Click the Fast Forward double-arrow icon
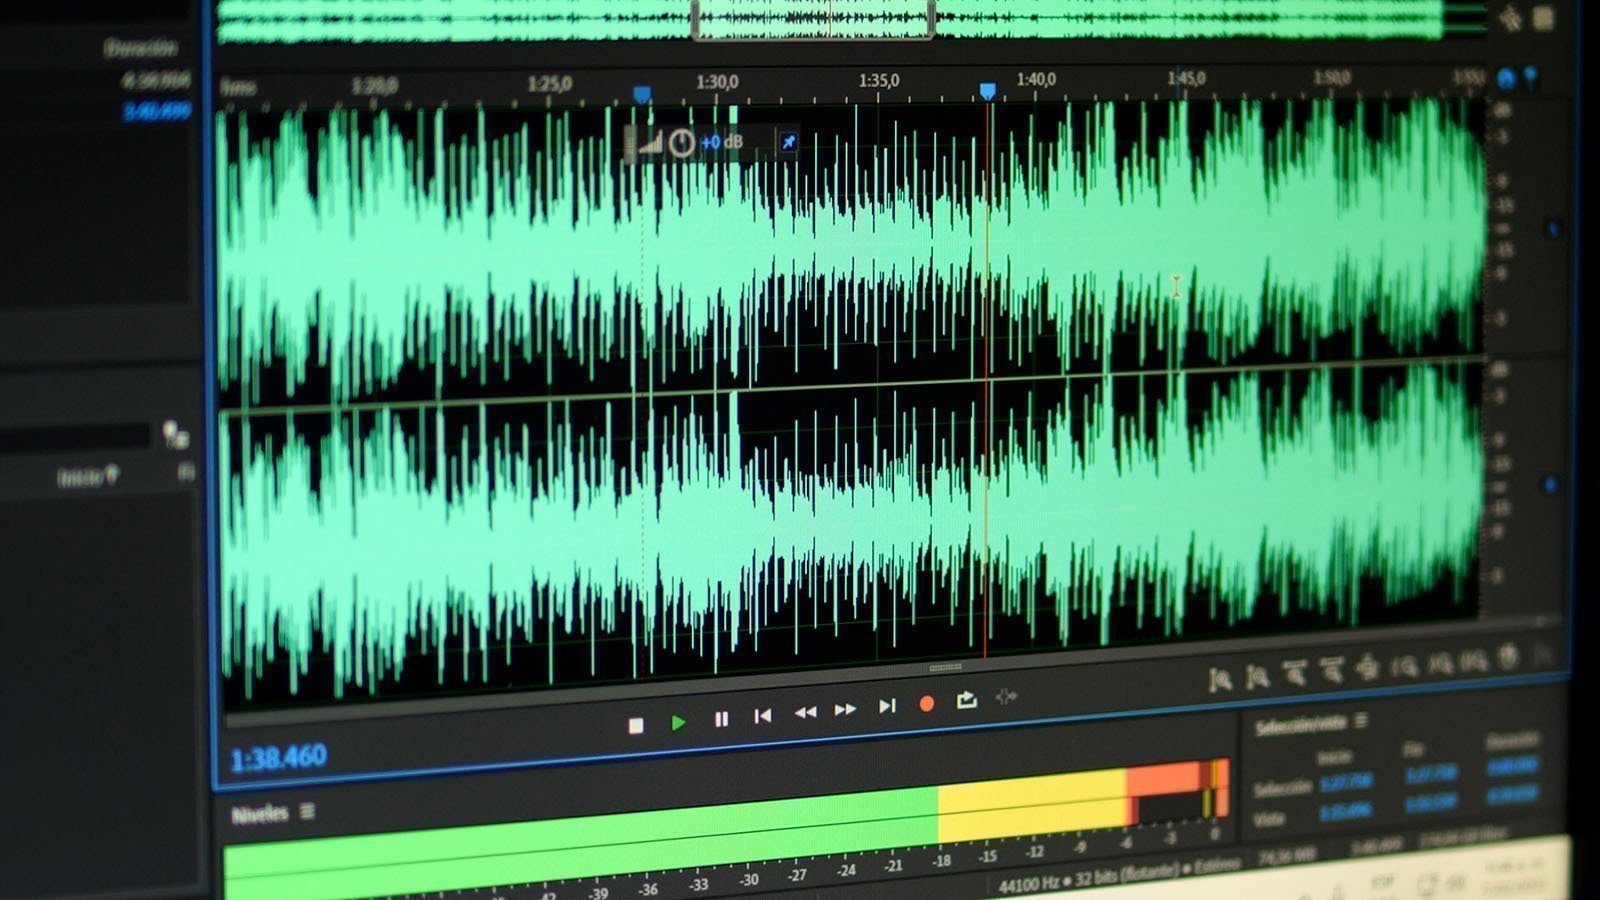1600x900 pixels. pos(845,709)
